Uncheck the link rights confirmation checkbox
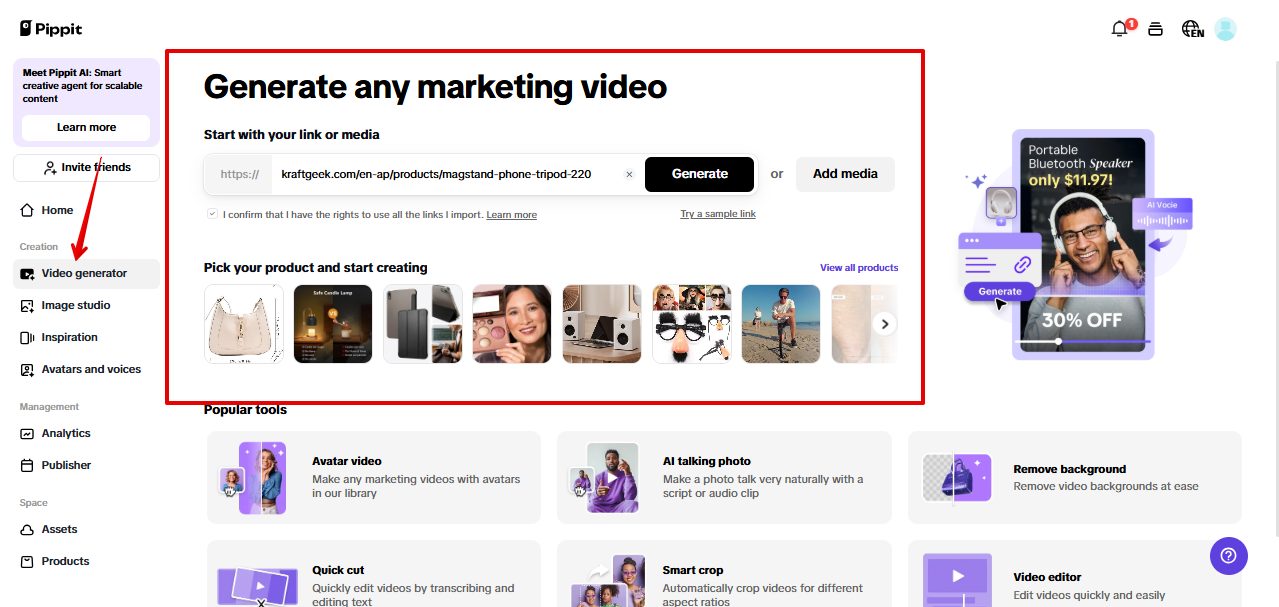The height and width of the screenshot is (607, 1279). [212, 213]
